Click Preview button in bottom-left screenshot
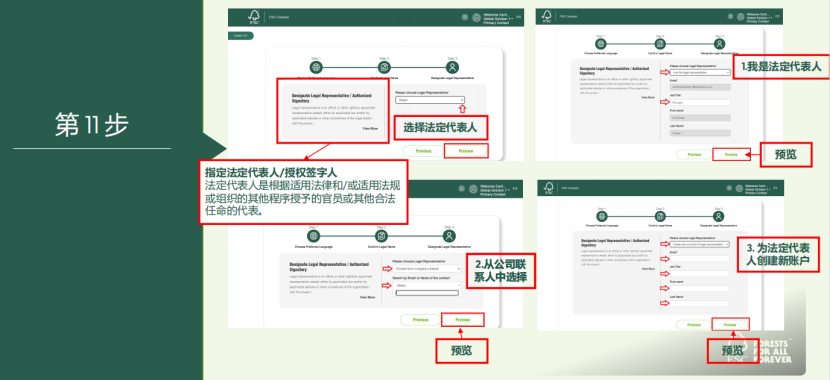Viewport: 830px width, 380px height. pyautogui.click(x=462, y=320)
